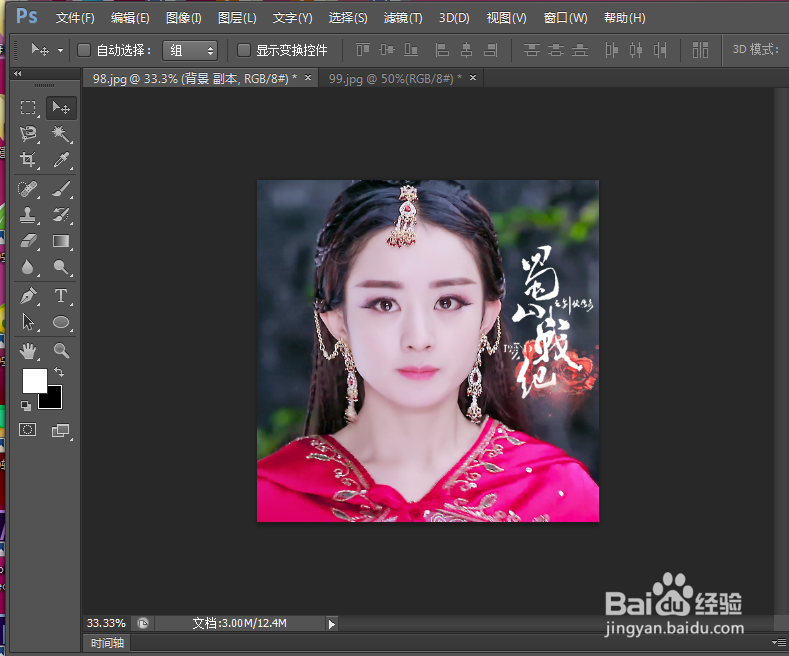
Task: Select the Crop tool
Action: pyautogui.click(x=28, y=160)
